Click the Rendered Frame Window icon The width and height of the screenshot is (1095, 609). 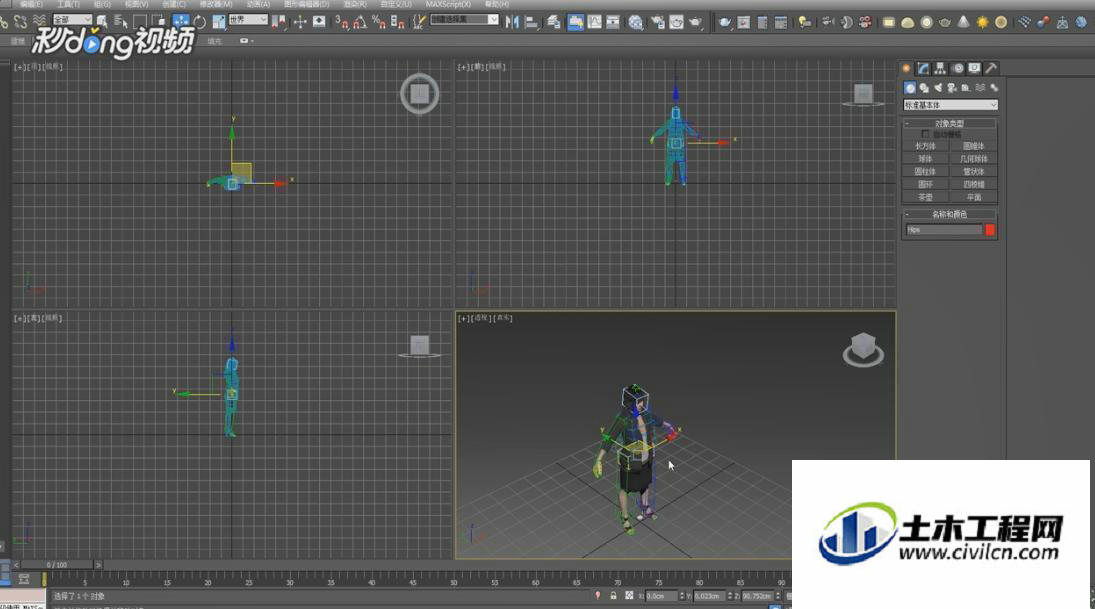click(x=676, y=22)
